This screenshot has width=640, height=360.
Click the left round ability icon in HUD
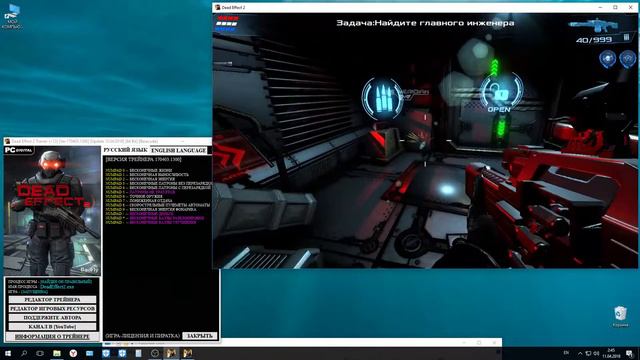click(607, 59)
